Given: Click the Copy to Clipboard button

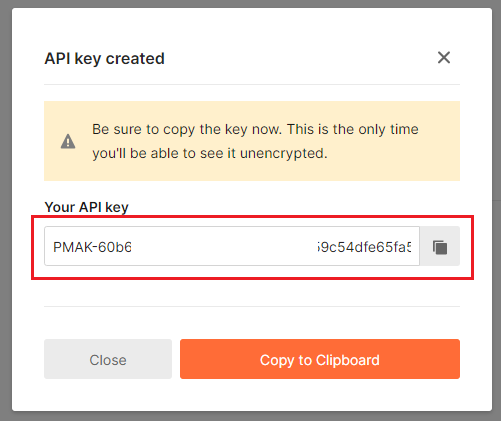Looking at the screenshot, I should click(x=320, y=359).
